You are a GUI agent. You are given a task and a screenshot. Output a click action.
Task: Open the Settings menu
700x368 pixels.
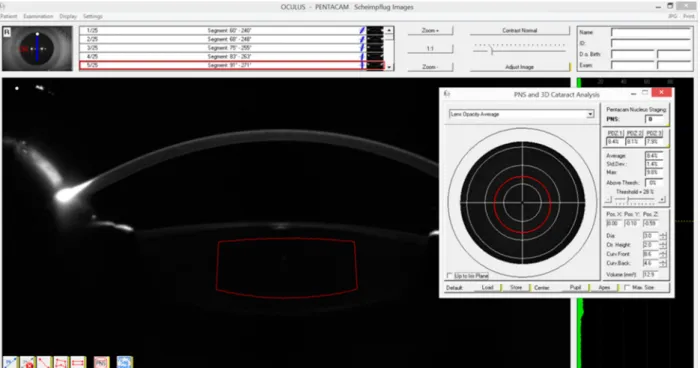(x=93, y=16)
